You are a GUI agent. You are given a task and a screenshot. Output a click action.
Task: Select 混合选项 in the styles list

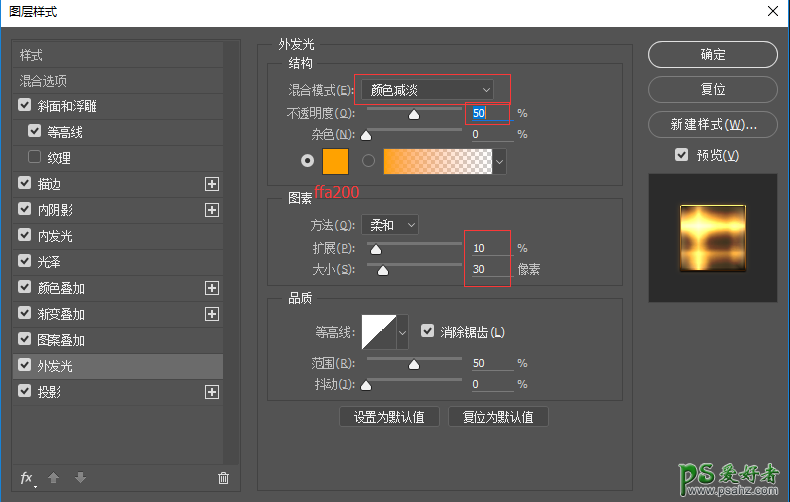(x=43, y=80)
